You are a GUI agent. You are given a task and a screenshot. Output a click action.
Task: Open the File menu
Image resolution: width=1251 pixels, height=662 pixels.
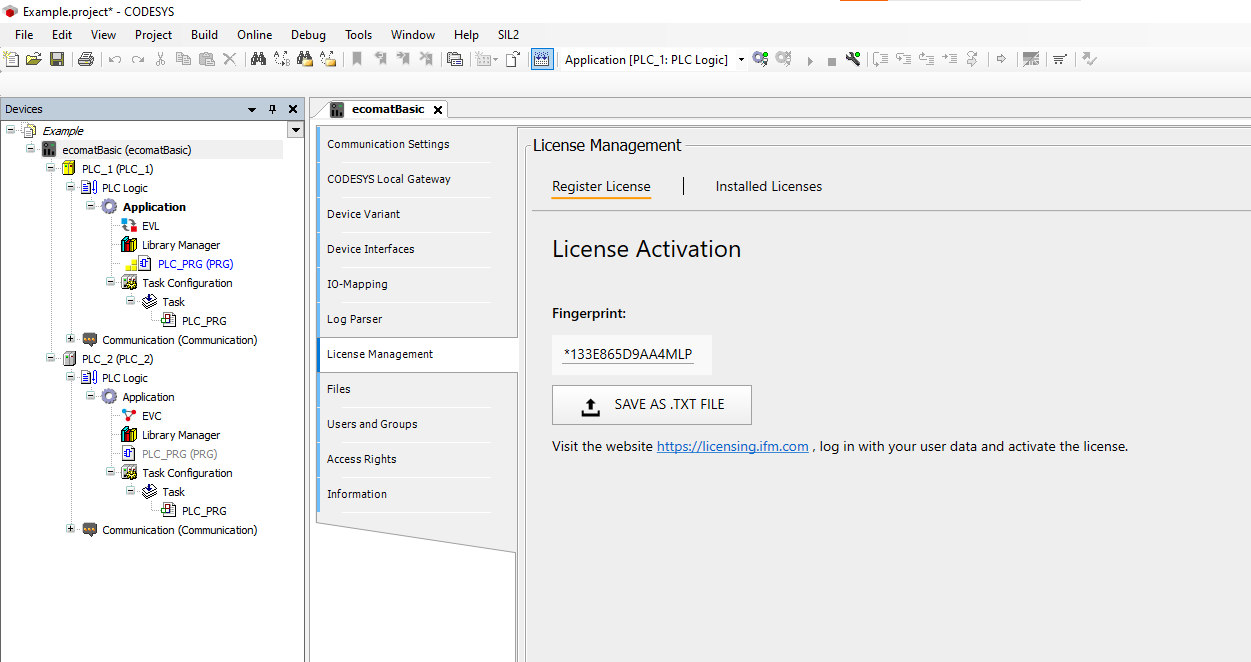[24, 34]
